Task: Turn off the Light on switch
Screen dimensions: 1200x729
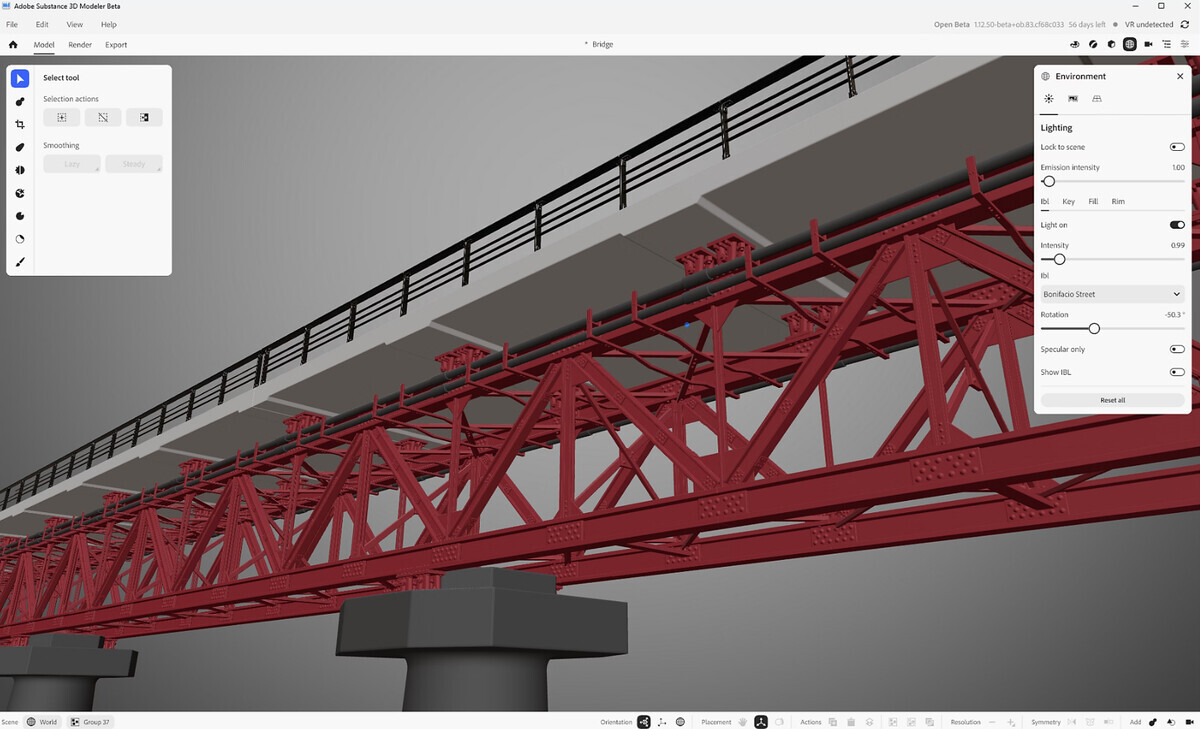Action: (1177, 225)
